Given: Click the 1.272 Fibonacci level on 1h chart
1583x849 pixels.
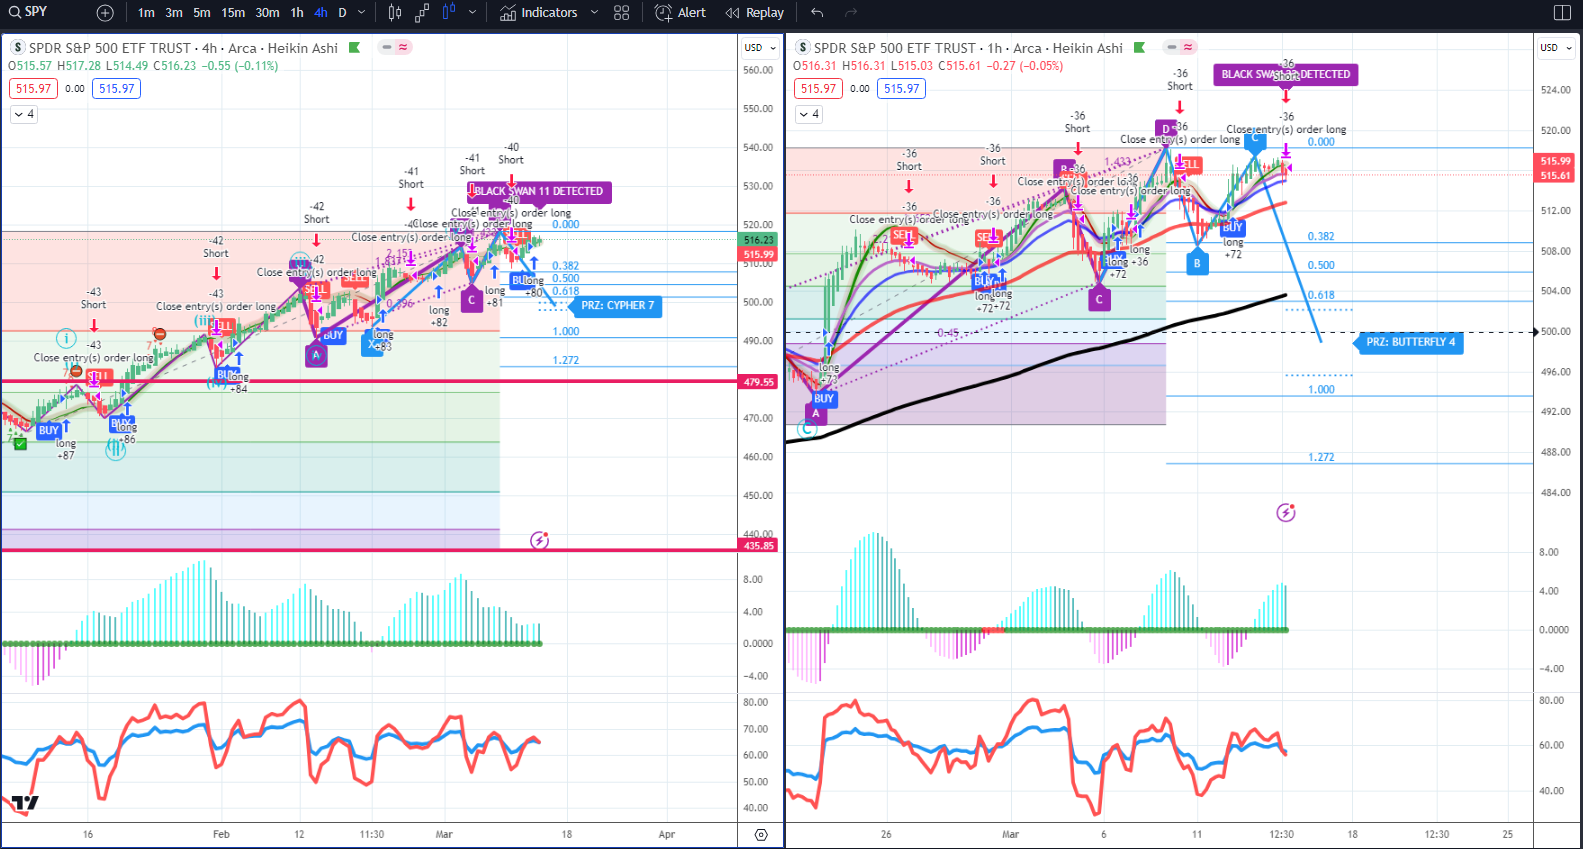Looking at the screenshot, I should point(1321,457).
